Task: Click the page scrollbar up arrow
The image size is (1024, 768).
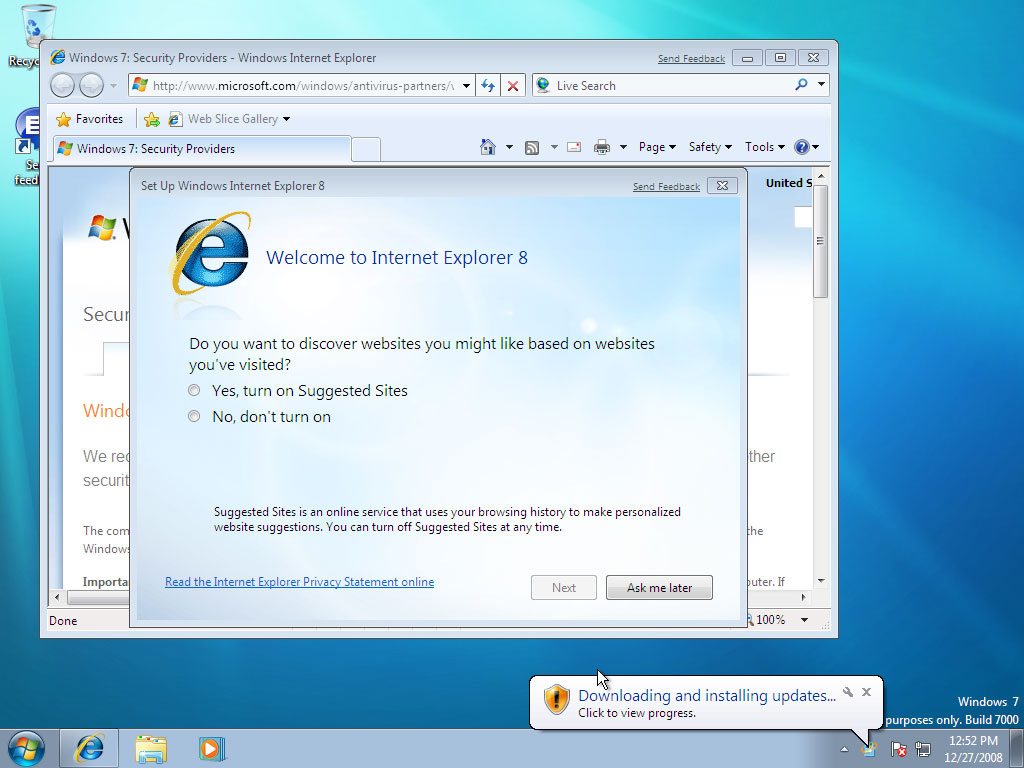Action: point(821,176)
